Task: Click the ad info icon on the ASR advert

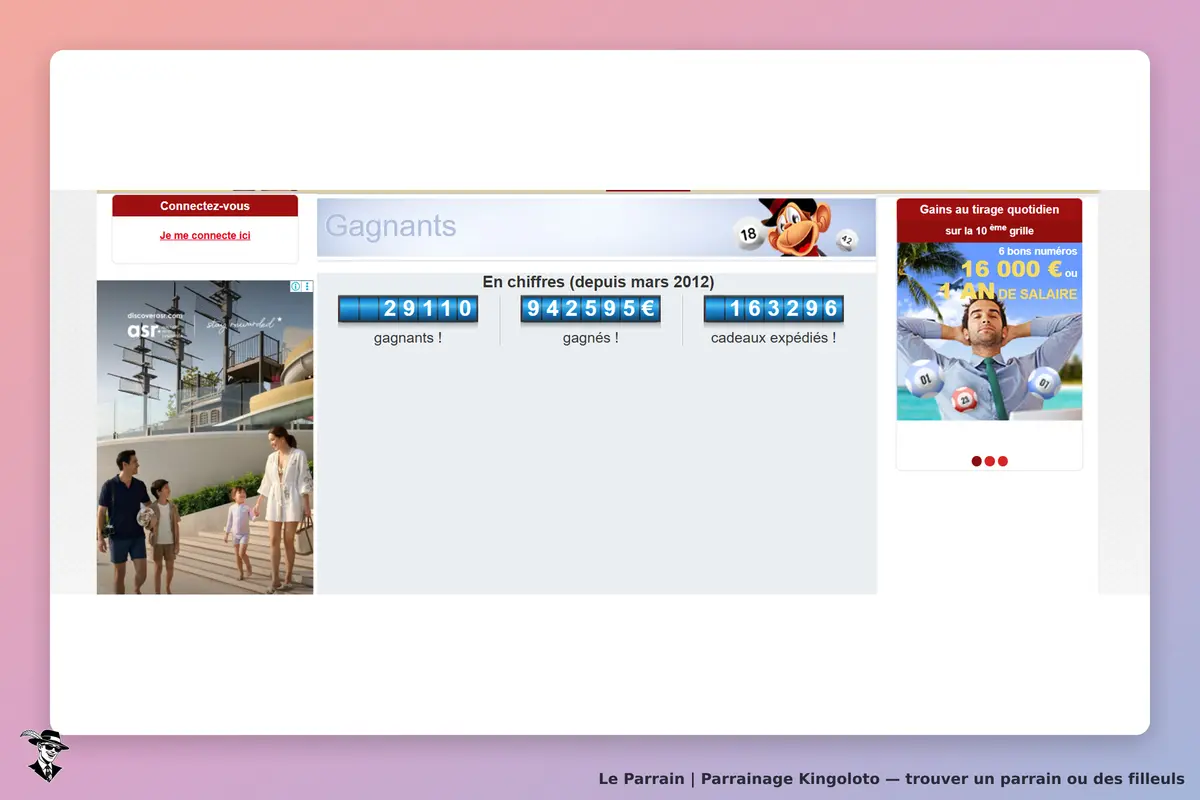Action: pyautogui.click(x=296, y=286)
